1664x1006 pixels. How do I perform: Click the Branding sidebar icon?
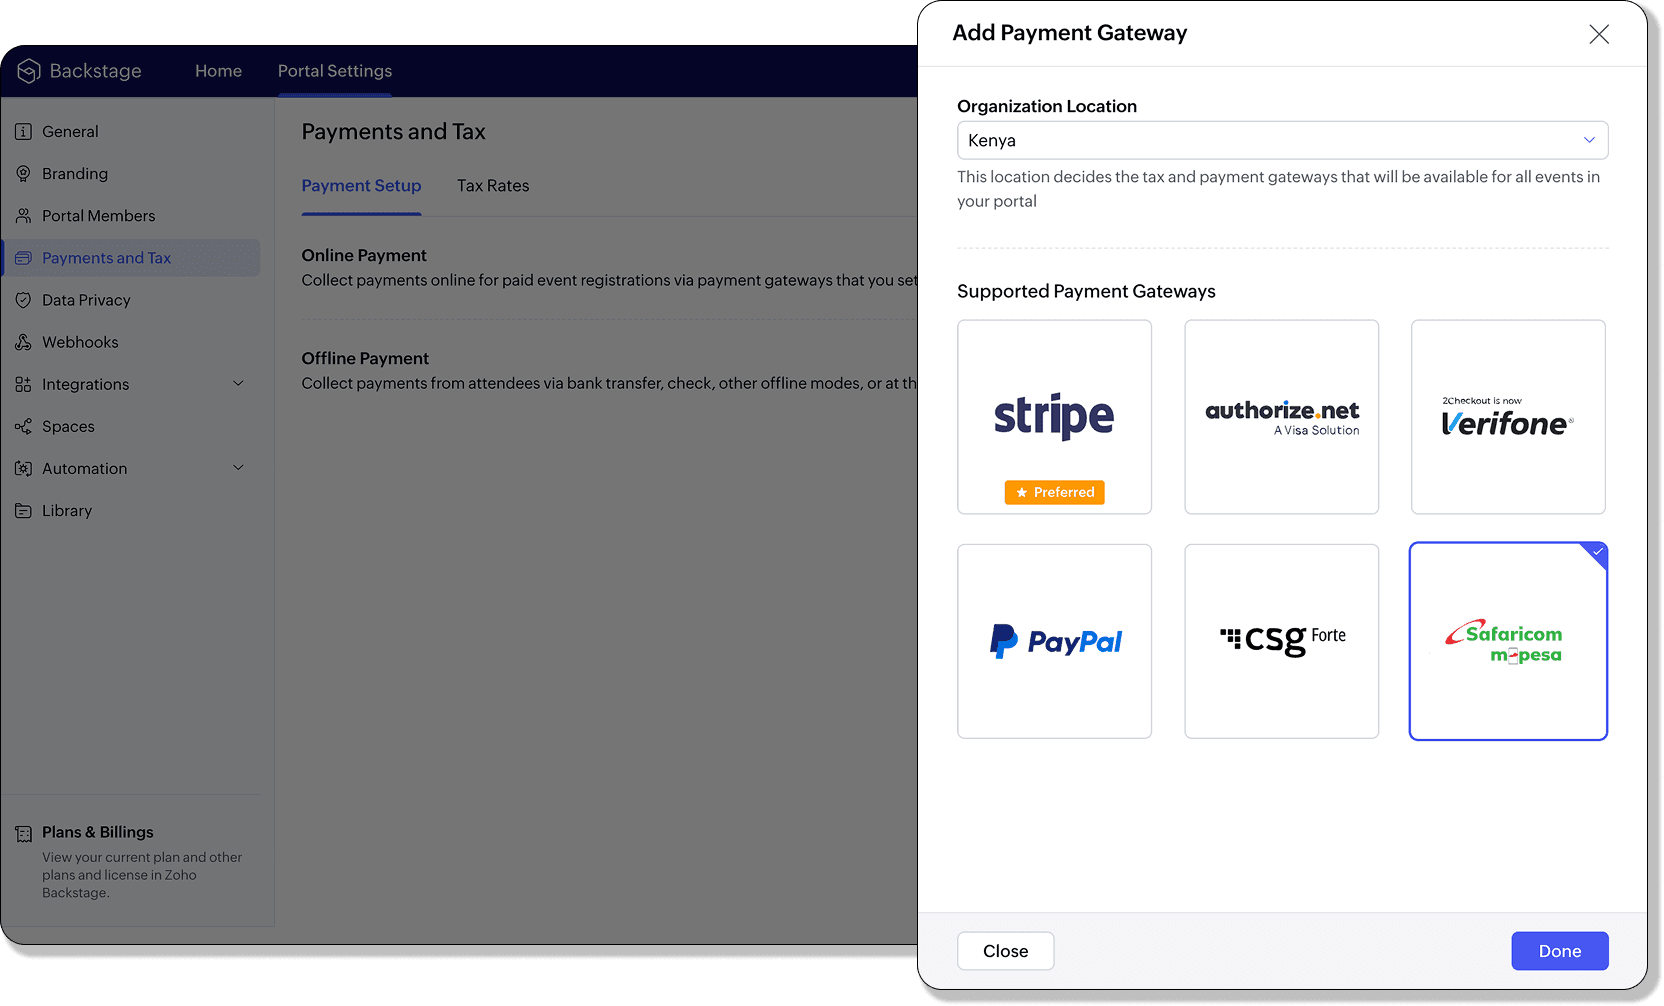(23, 174)
